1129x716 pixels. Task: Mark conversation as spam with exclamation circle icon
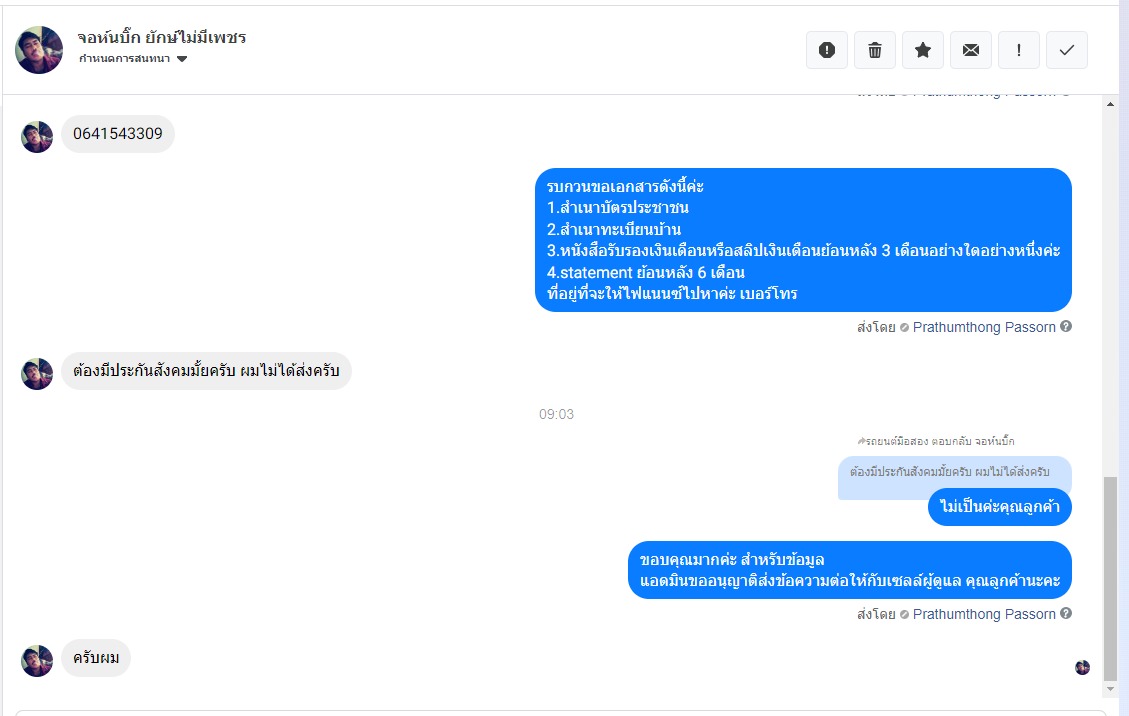[827, 50]
